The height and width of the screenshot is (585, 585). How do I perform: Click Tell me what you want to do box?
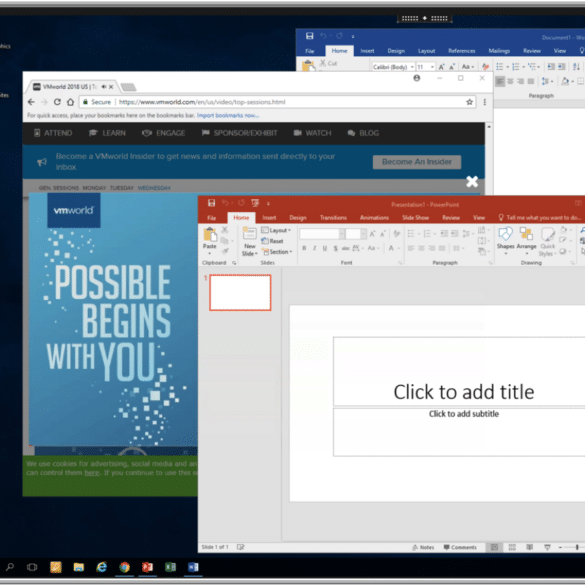point(540,218)
